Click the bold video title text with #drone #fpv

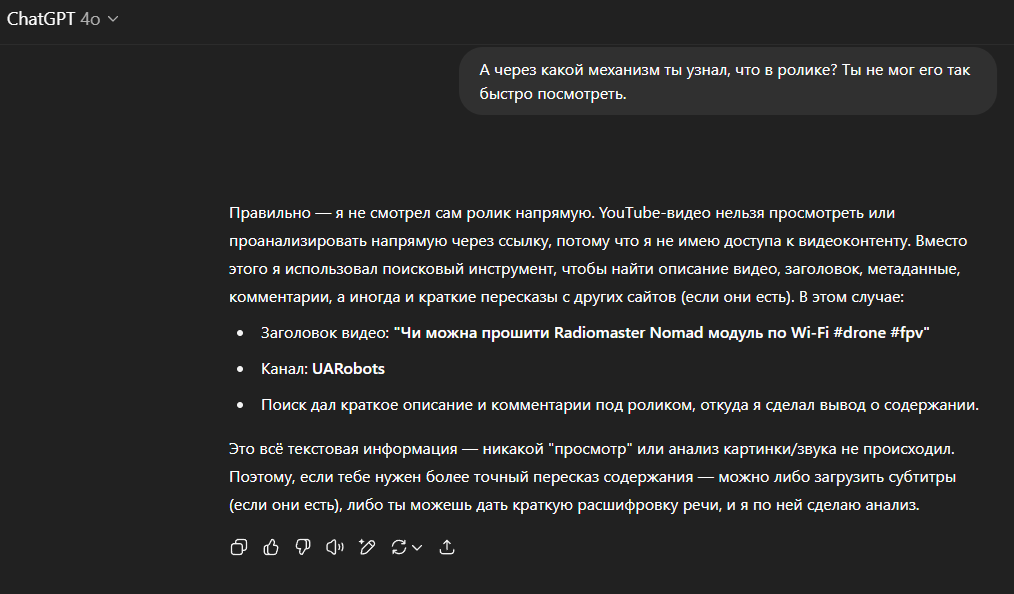tap(661, 333)
